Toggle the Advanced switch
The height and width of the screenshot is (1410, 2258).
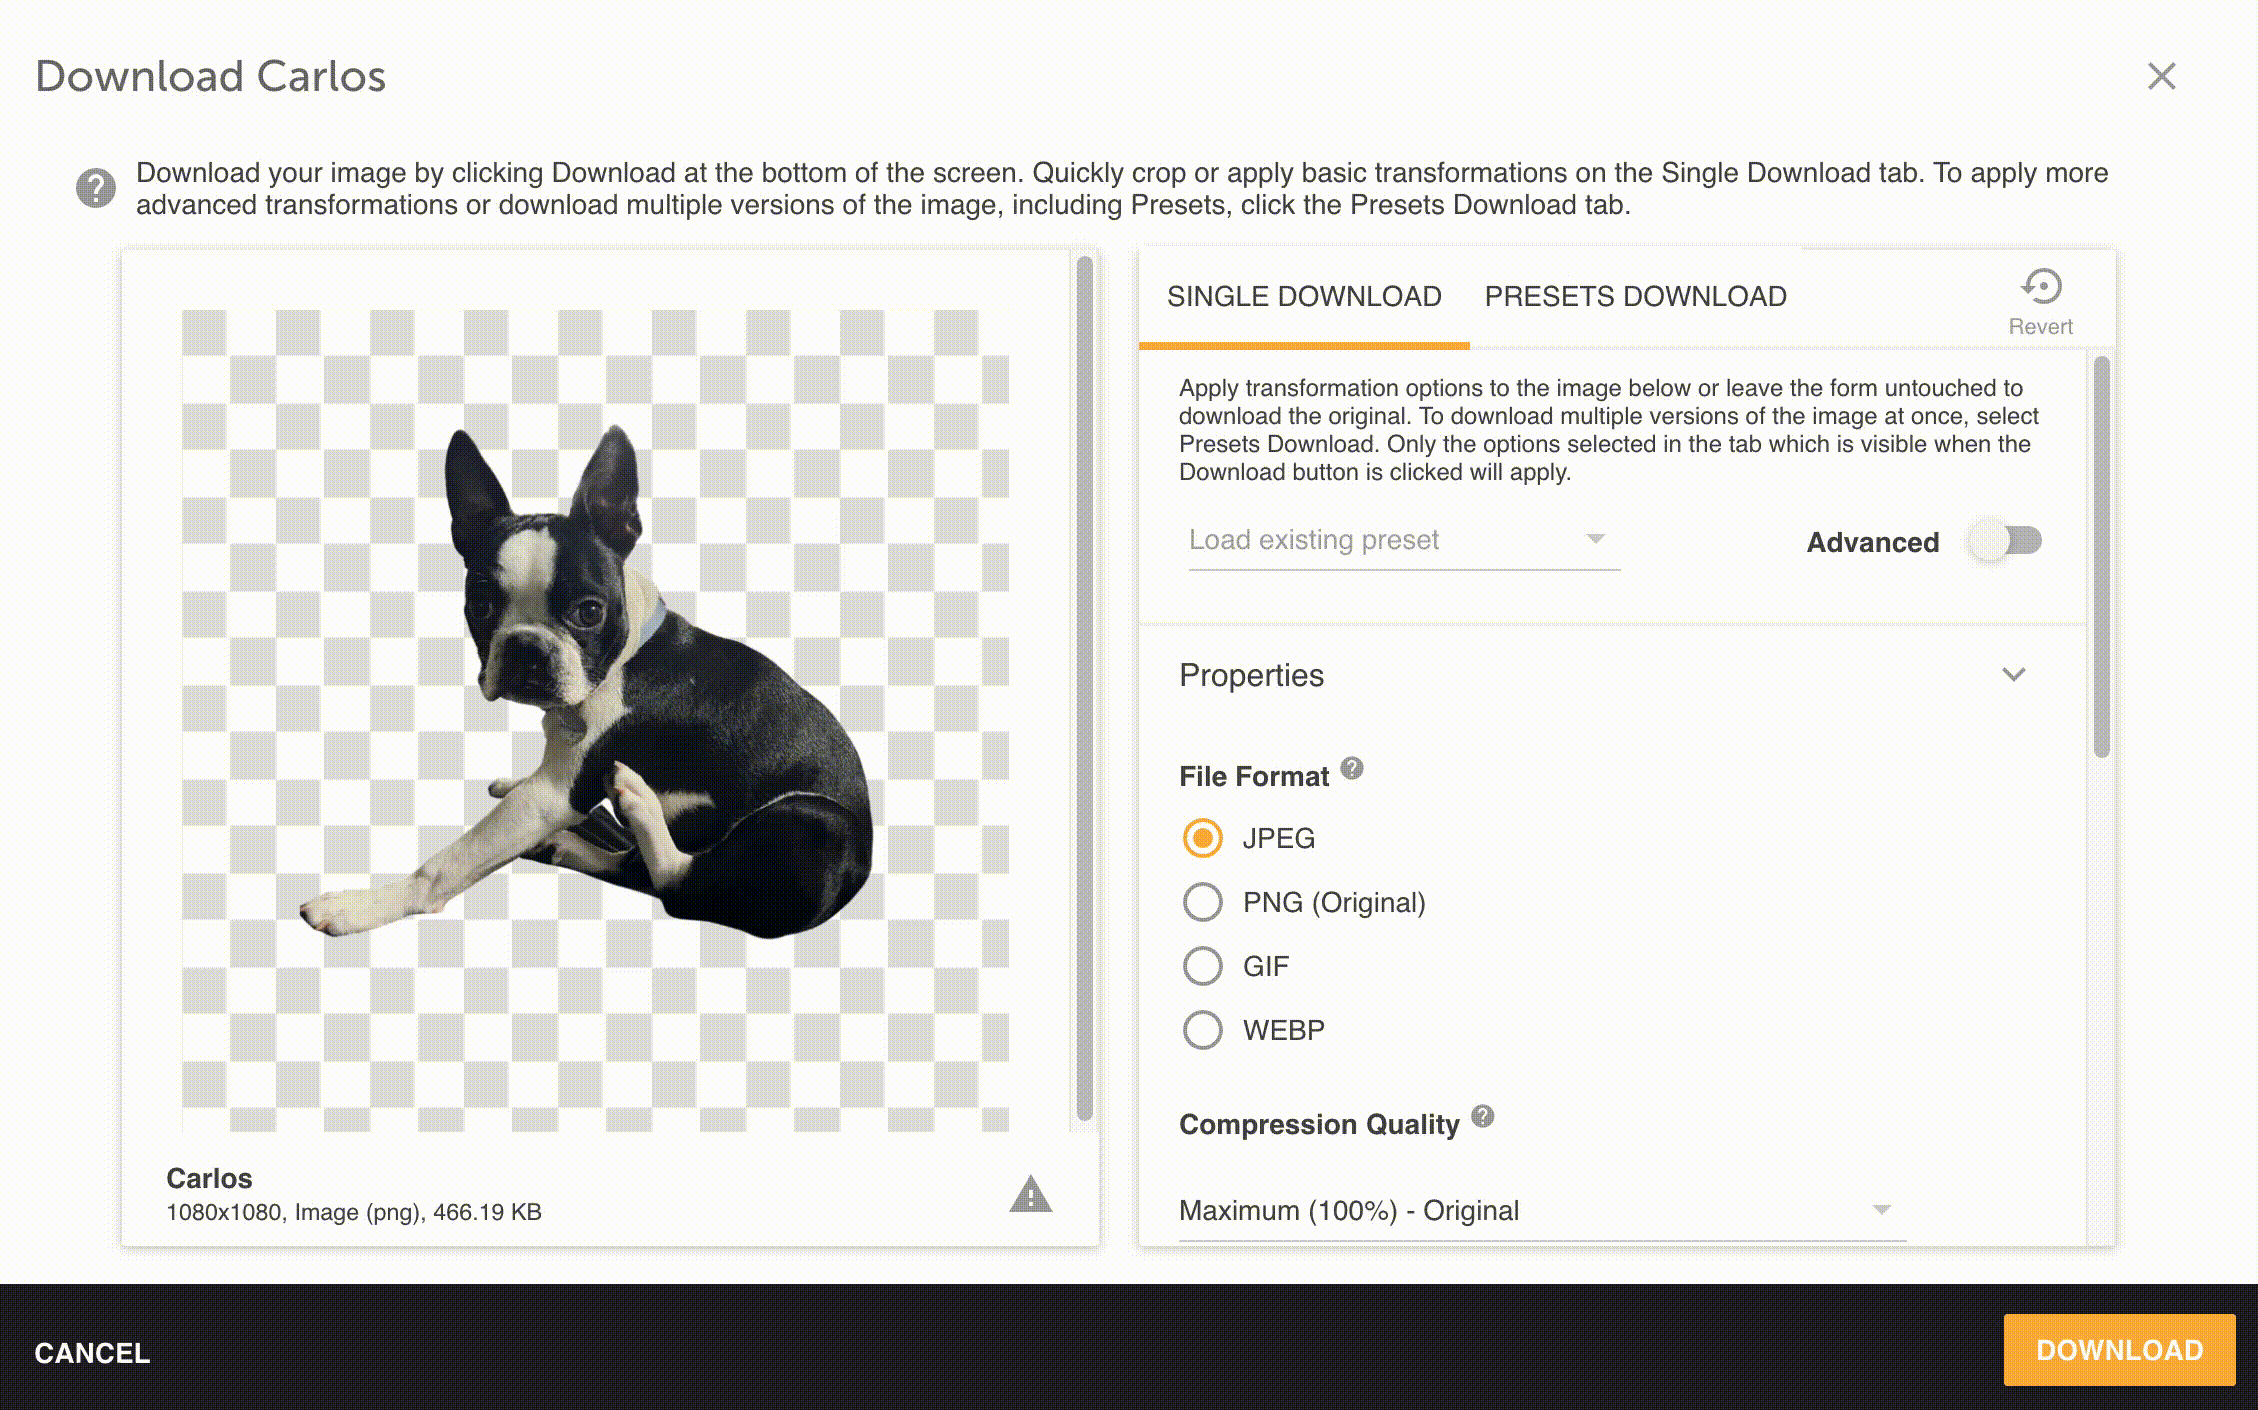pos(2005,541)
